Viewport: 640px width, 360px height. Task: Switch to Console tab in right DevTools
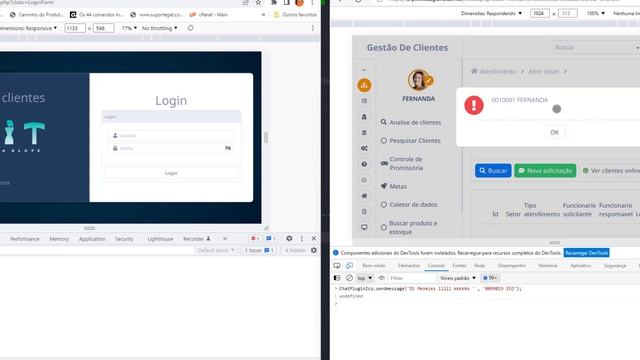(x=436, y=266)
